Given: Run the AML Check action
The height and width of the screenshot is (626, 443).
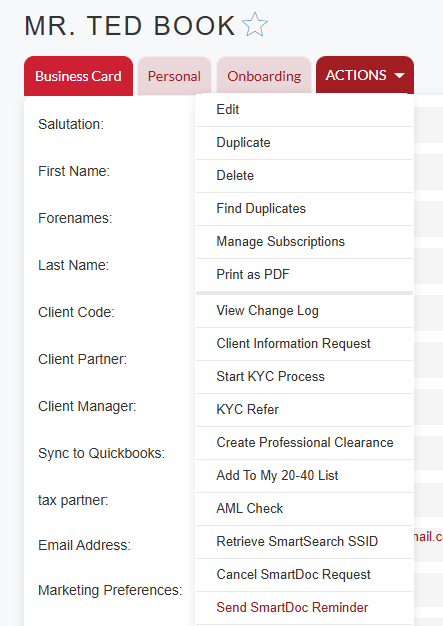Looking at the screenshot, I should coord(304,509).
